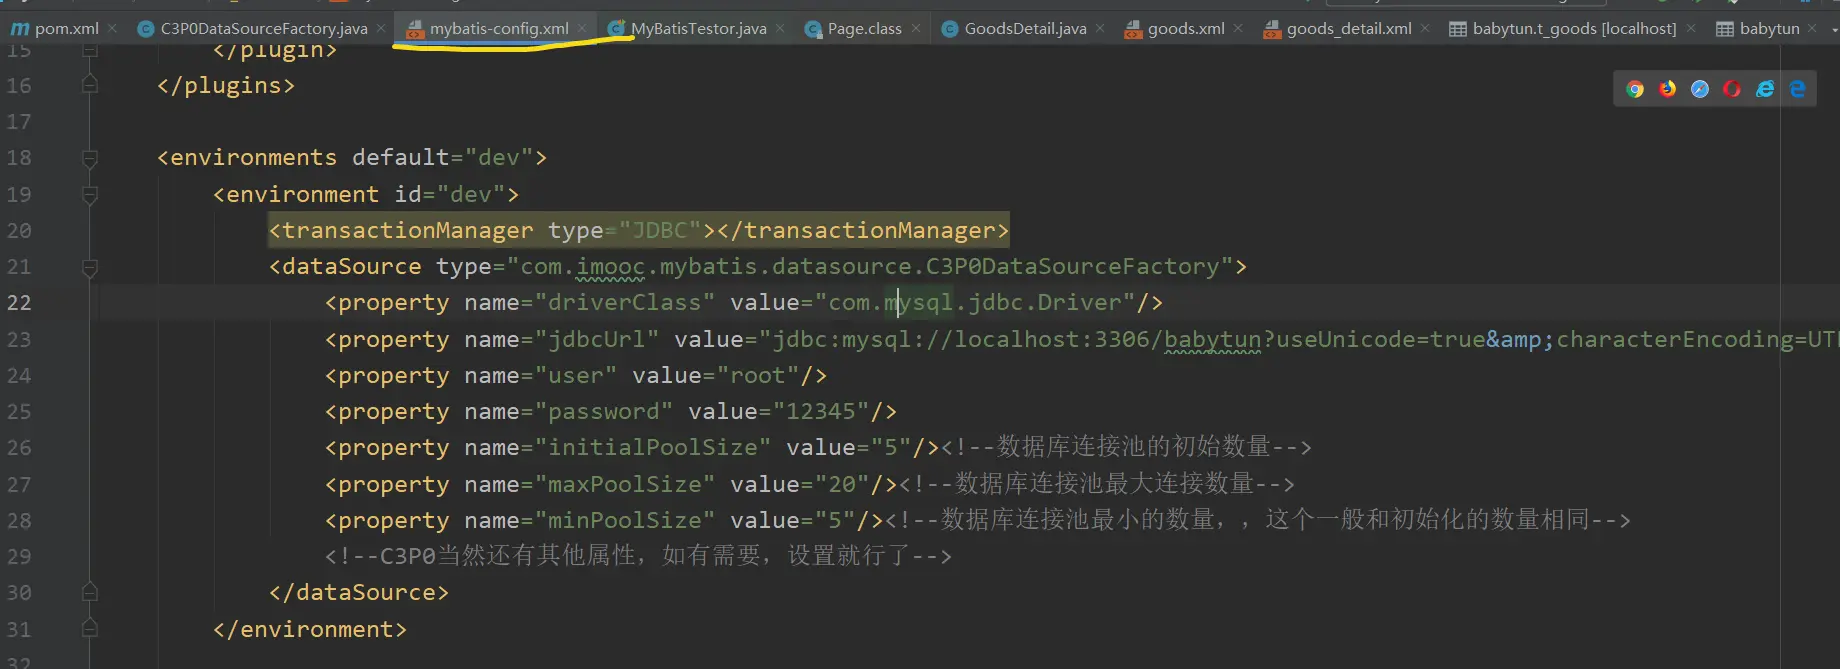This screenshot has height=669, width=1840.
Task: Click the babytun database name in URL
Action: click(1213, 339)
